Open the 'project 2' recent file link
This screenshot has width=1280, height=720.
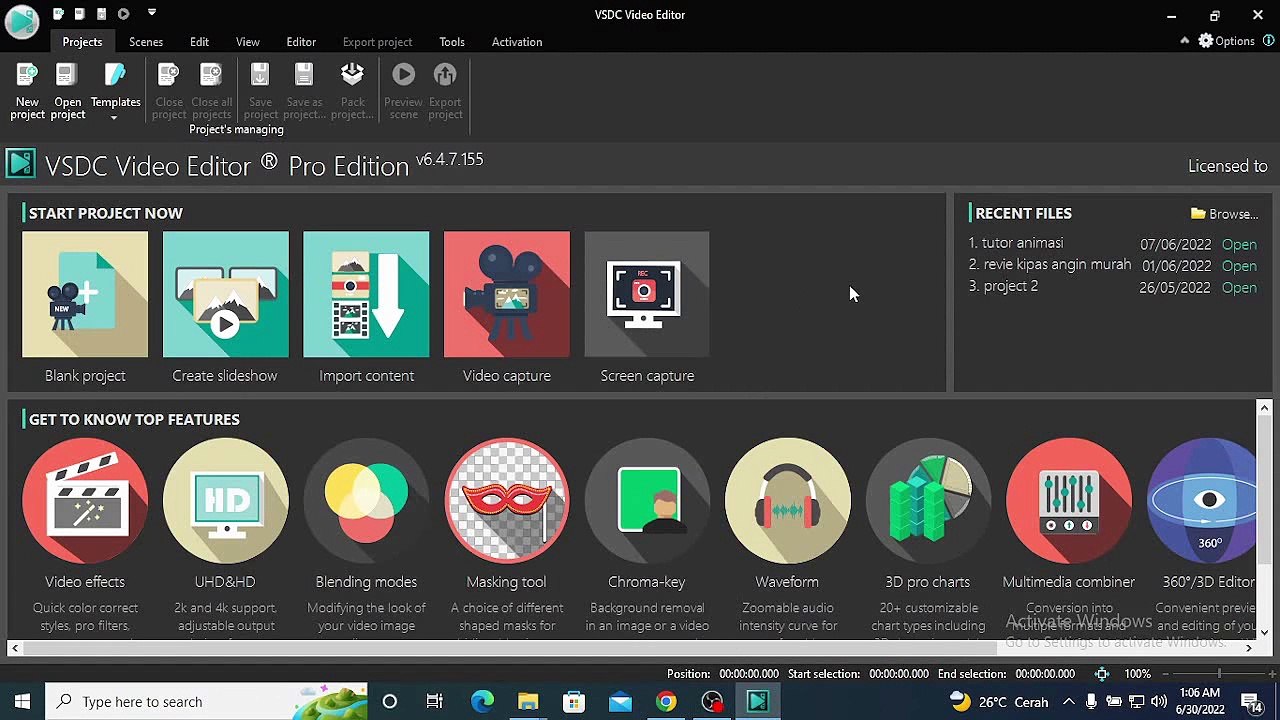[1239, 287]
